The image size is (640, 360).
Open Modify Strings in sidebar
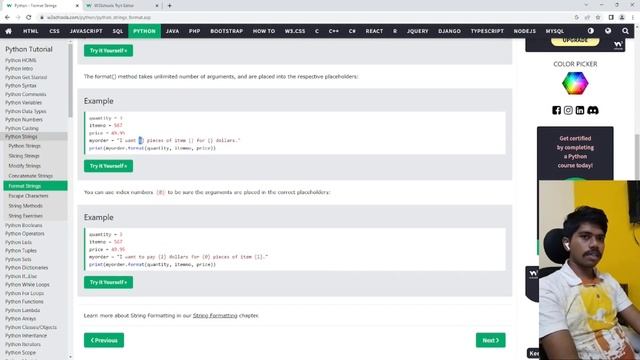pos(24,166)
